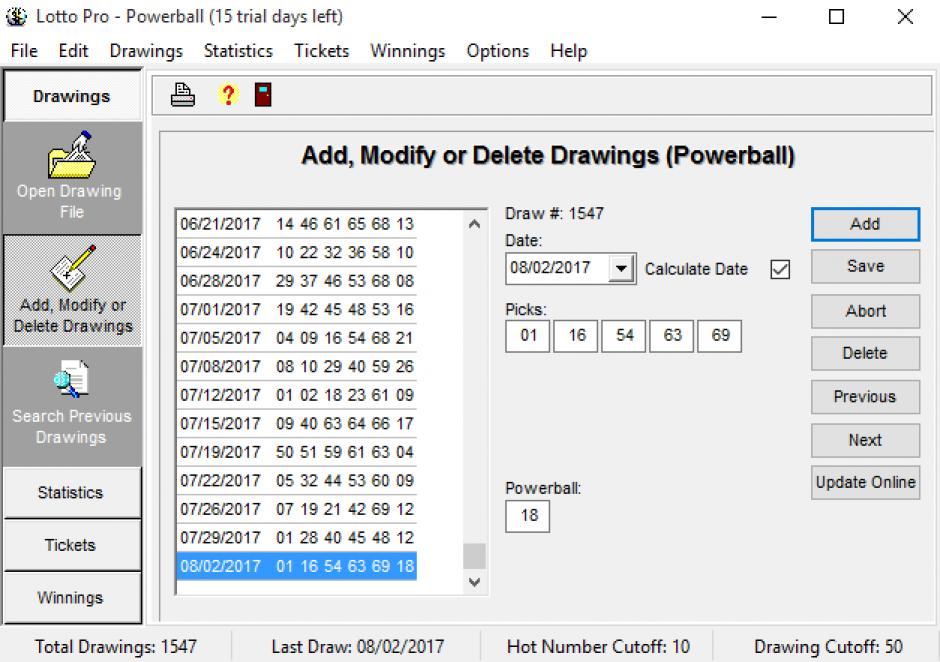Select the 06/24/2017 drawing row
This screenshot has height=662, width=940.
coord(297,252)
